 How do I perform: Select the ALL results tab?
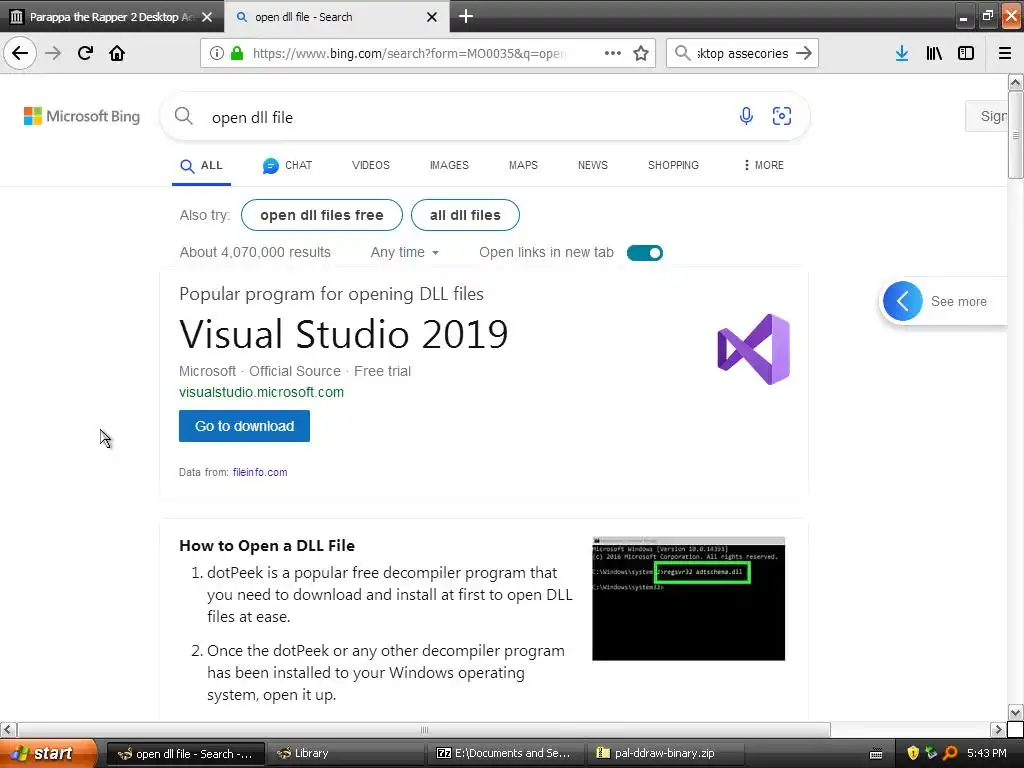[201, 166]
